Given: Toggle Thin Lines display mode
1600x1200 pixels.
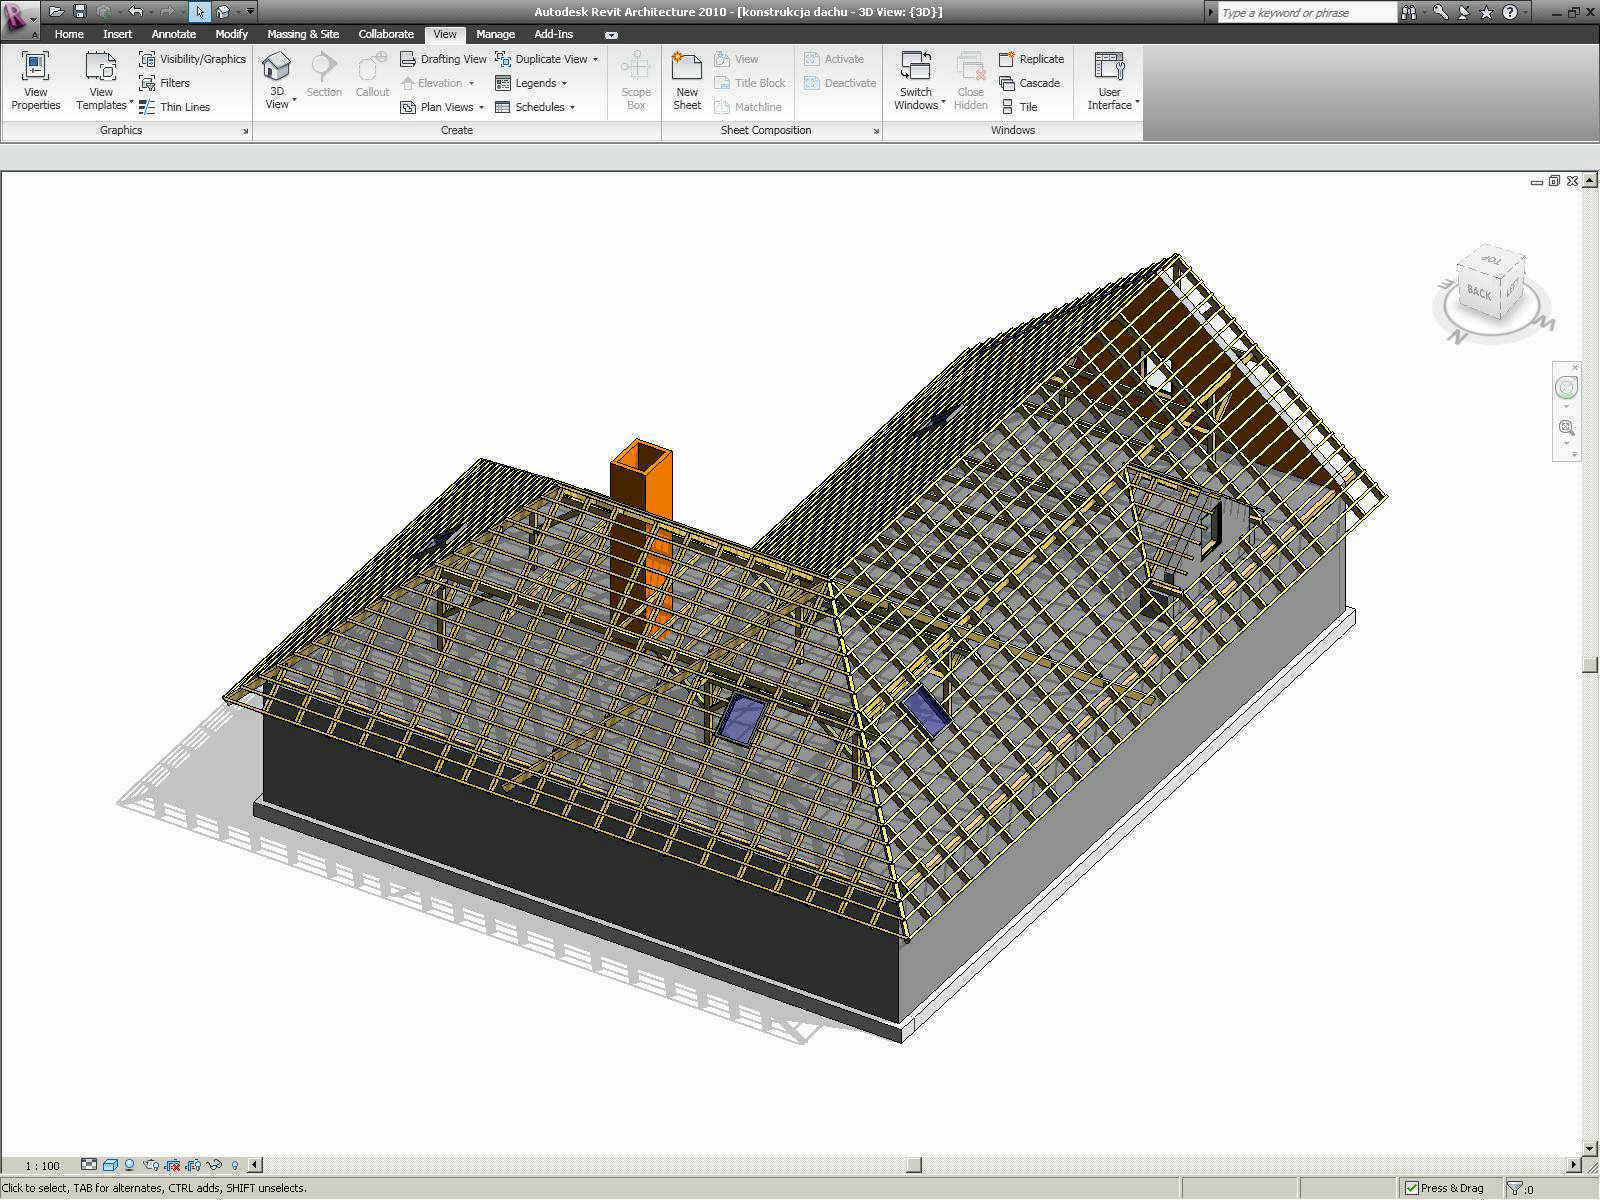Looking at the screenshot, I should pyautogui.click(x=175, y=107).
